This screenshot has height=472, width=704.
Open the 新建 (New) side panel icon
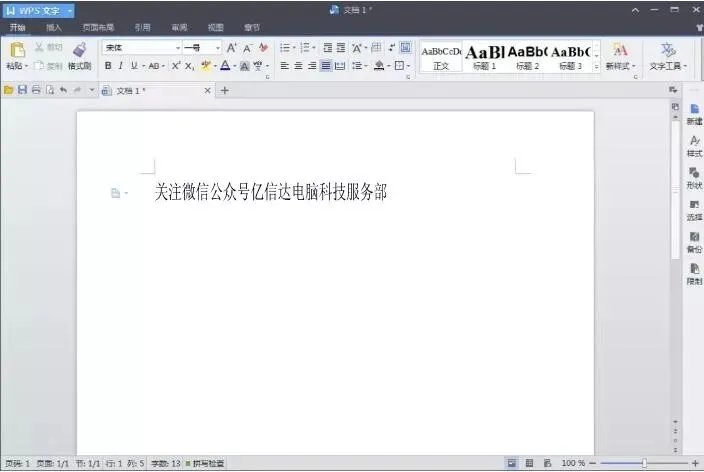tap(694, 115)
